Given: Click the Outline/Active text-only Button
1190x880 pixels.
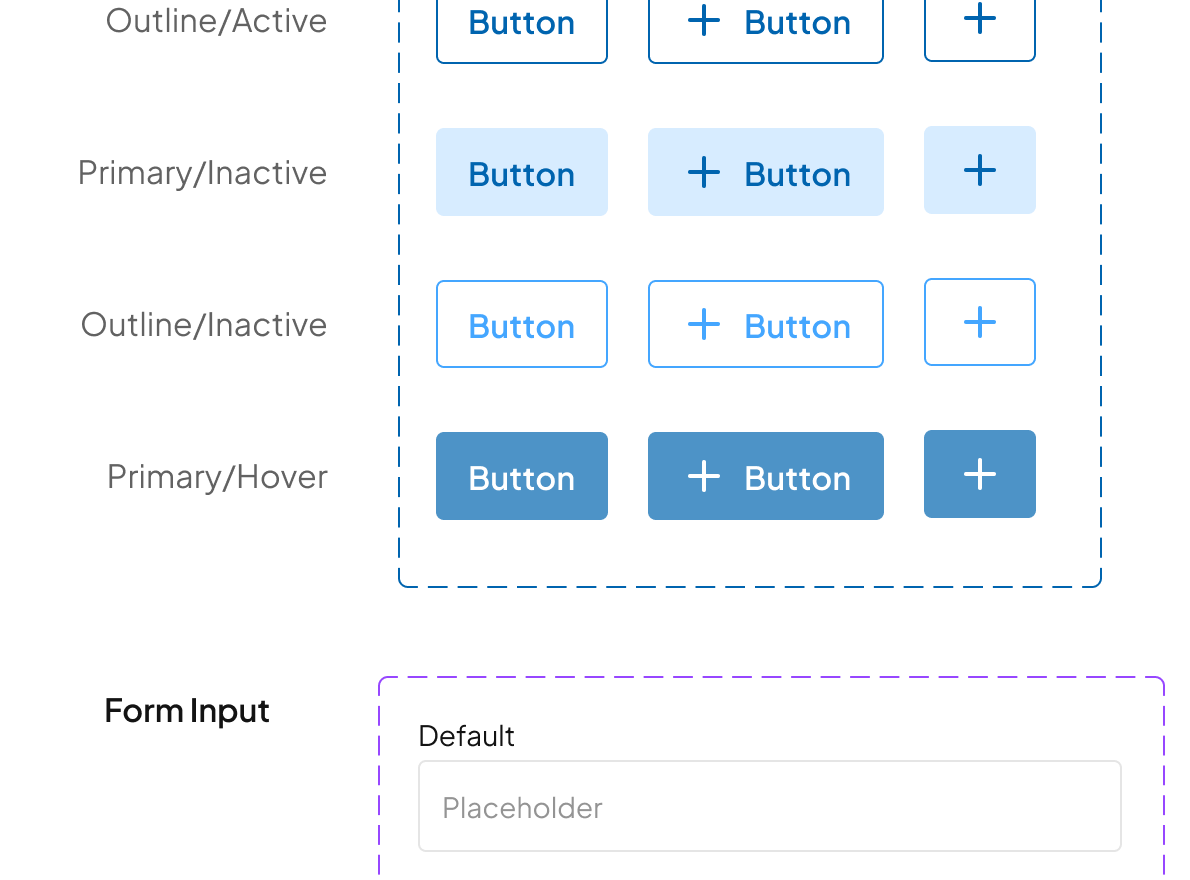Looking at the screenshot, I should pyautogui.click(x=521, y=28).
